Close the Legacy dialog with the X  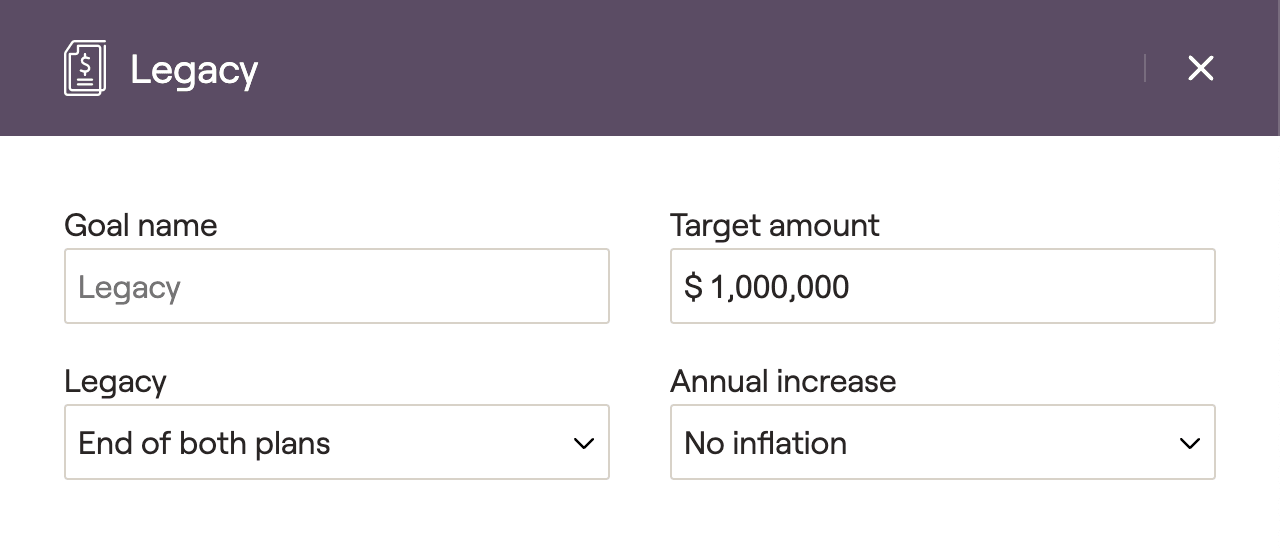tap(1200, 68)
